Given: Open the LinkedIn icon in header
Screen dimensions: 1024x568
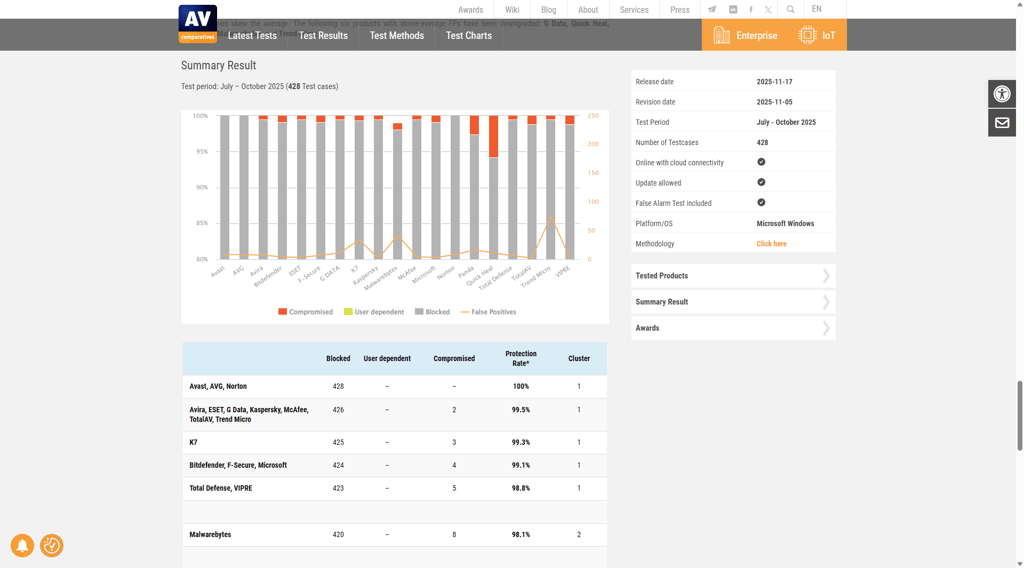Looking at the screenshot, I should tap(733, 10).
